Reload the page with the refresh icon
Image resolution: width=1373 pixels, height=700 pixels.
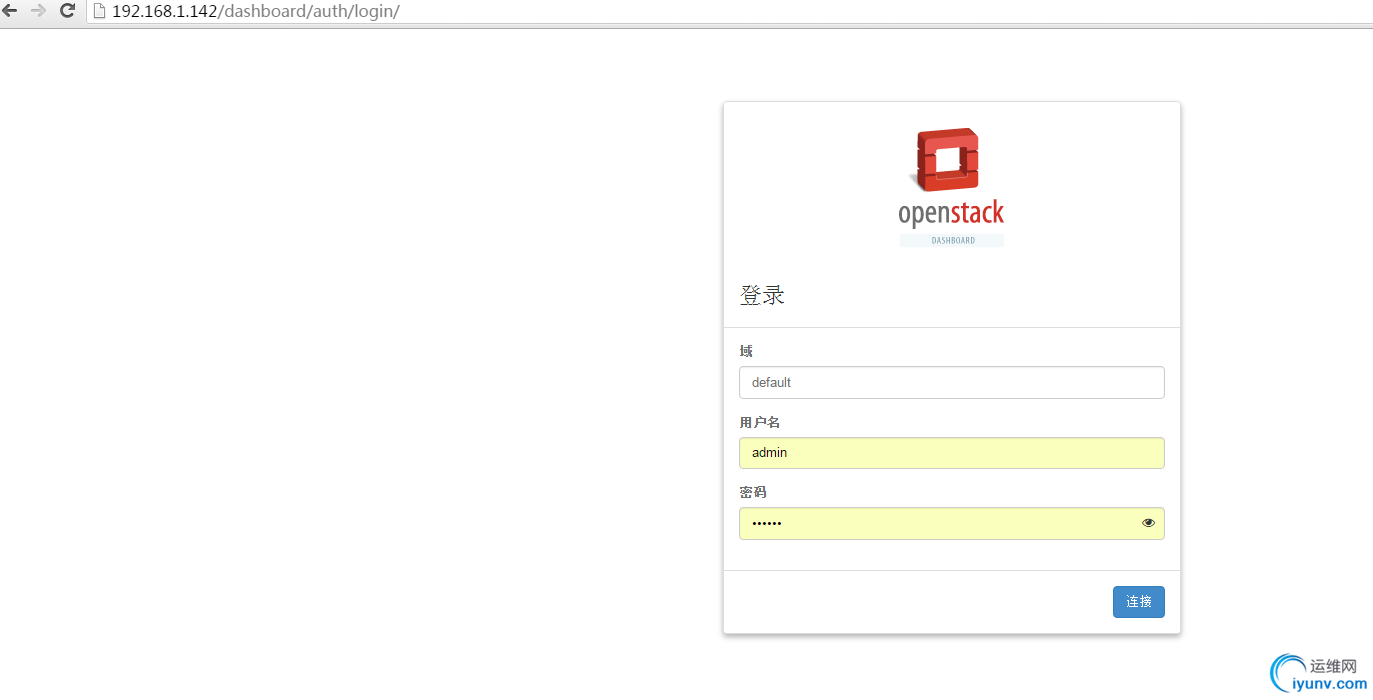[x=68, y=11]
